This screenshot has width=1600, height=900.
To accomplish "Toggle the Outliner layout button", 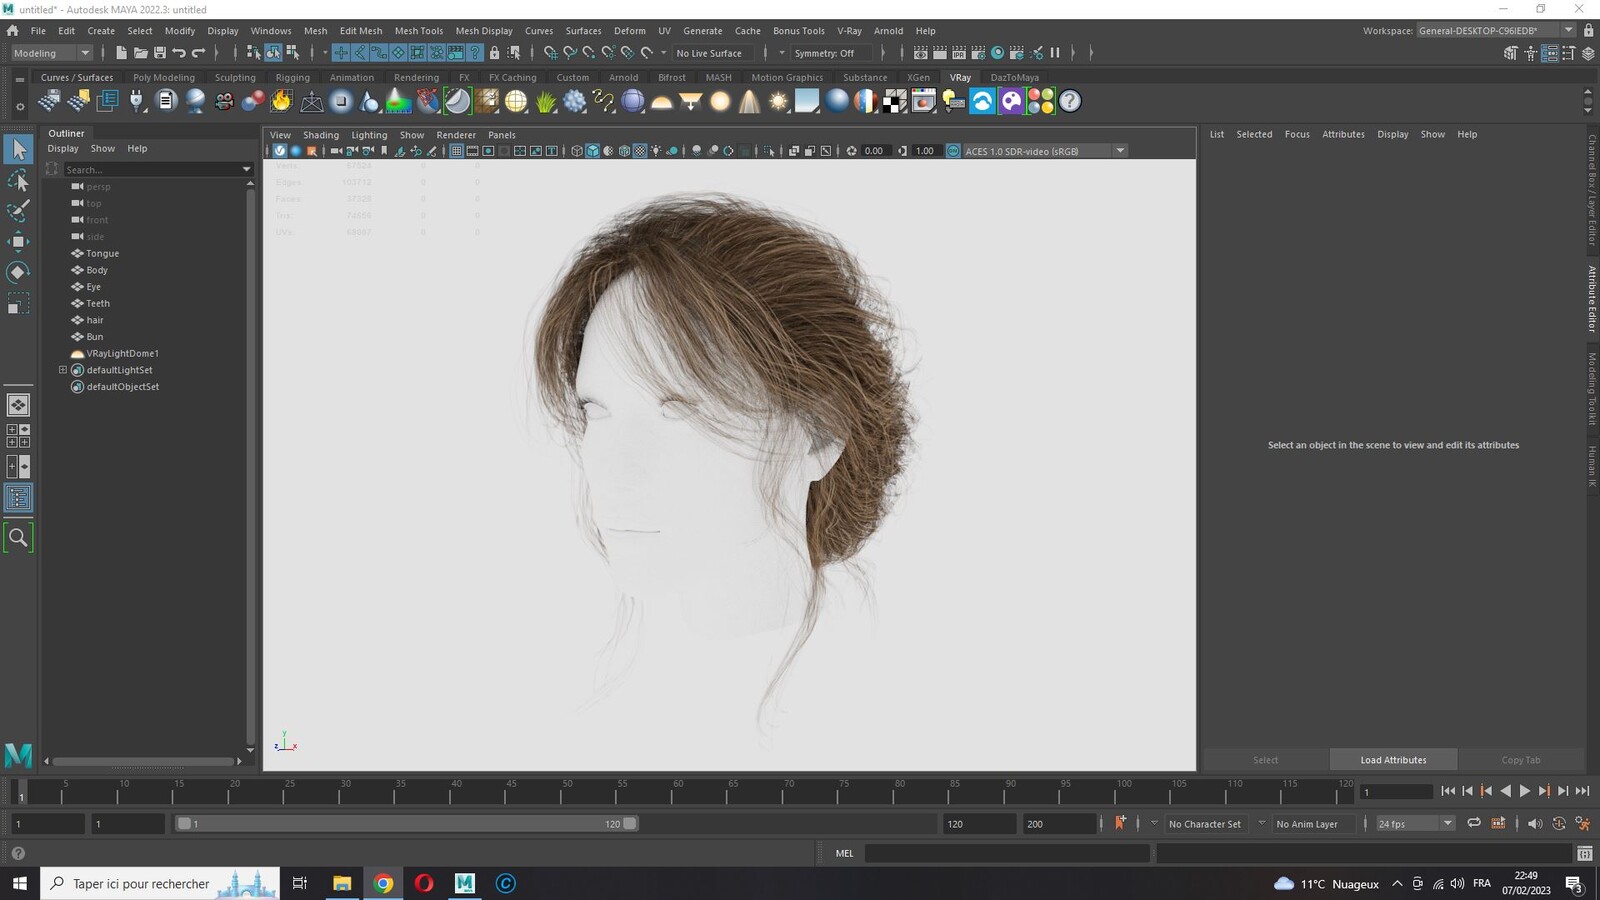I will tap(18, 498).
